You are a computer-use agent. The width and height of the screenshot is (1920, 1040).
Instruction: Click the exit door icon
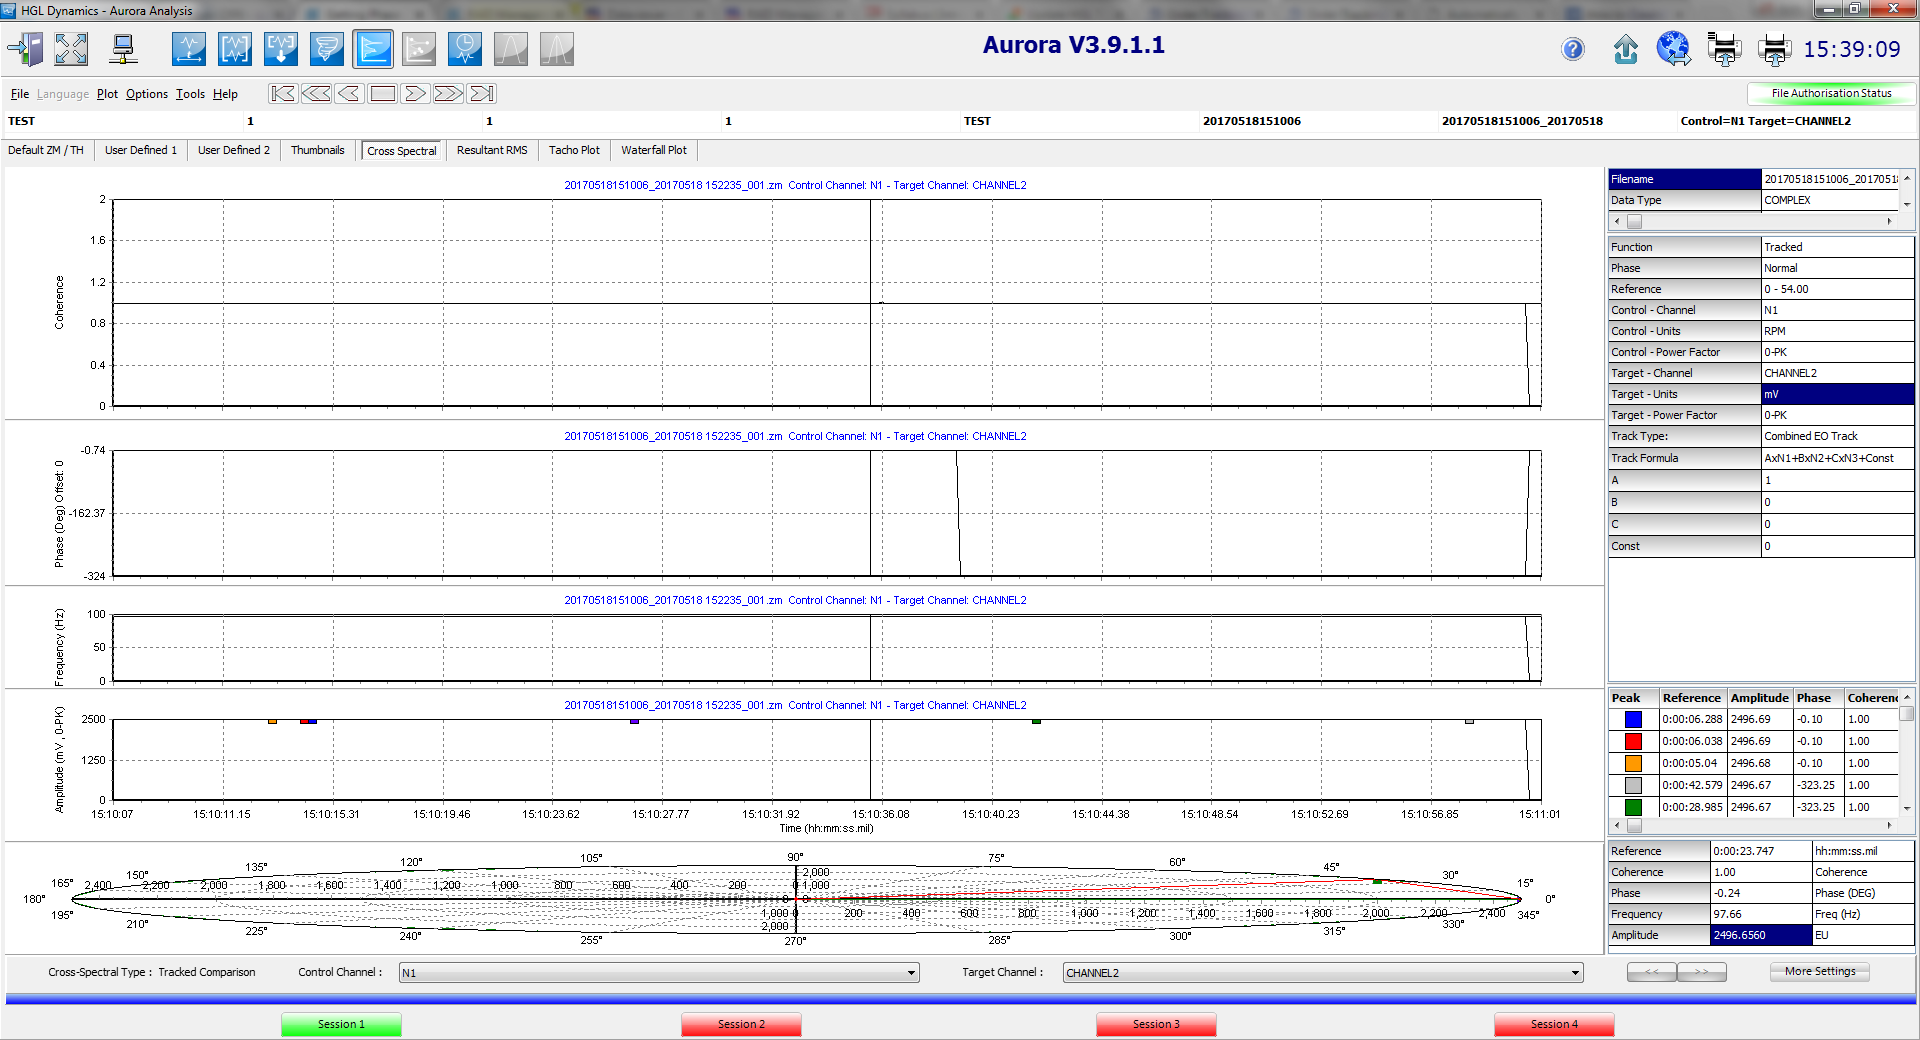pyautogui.click(x=25, y=49)
